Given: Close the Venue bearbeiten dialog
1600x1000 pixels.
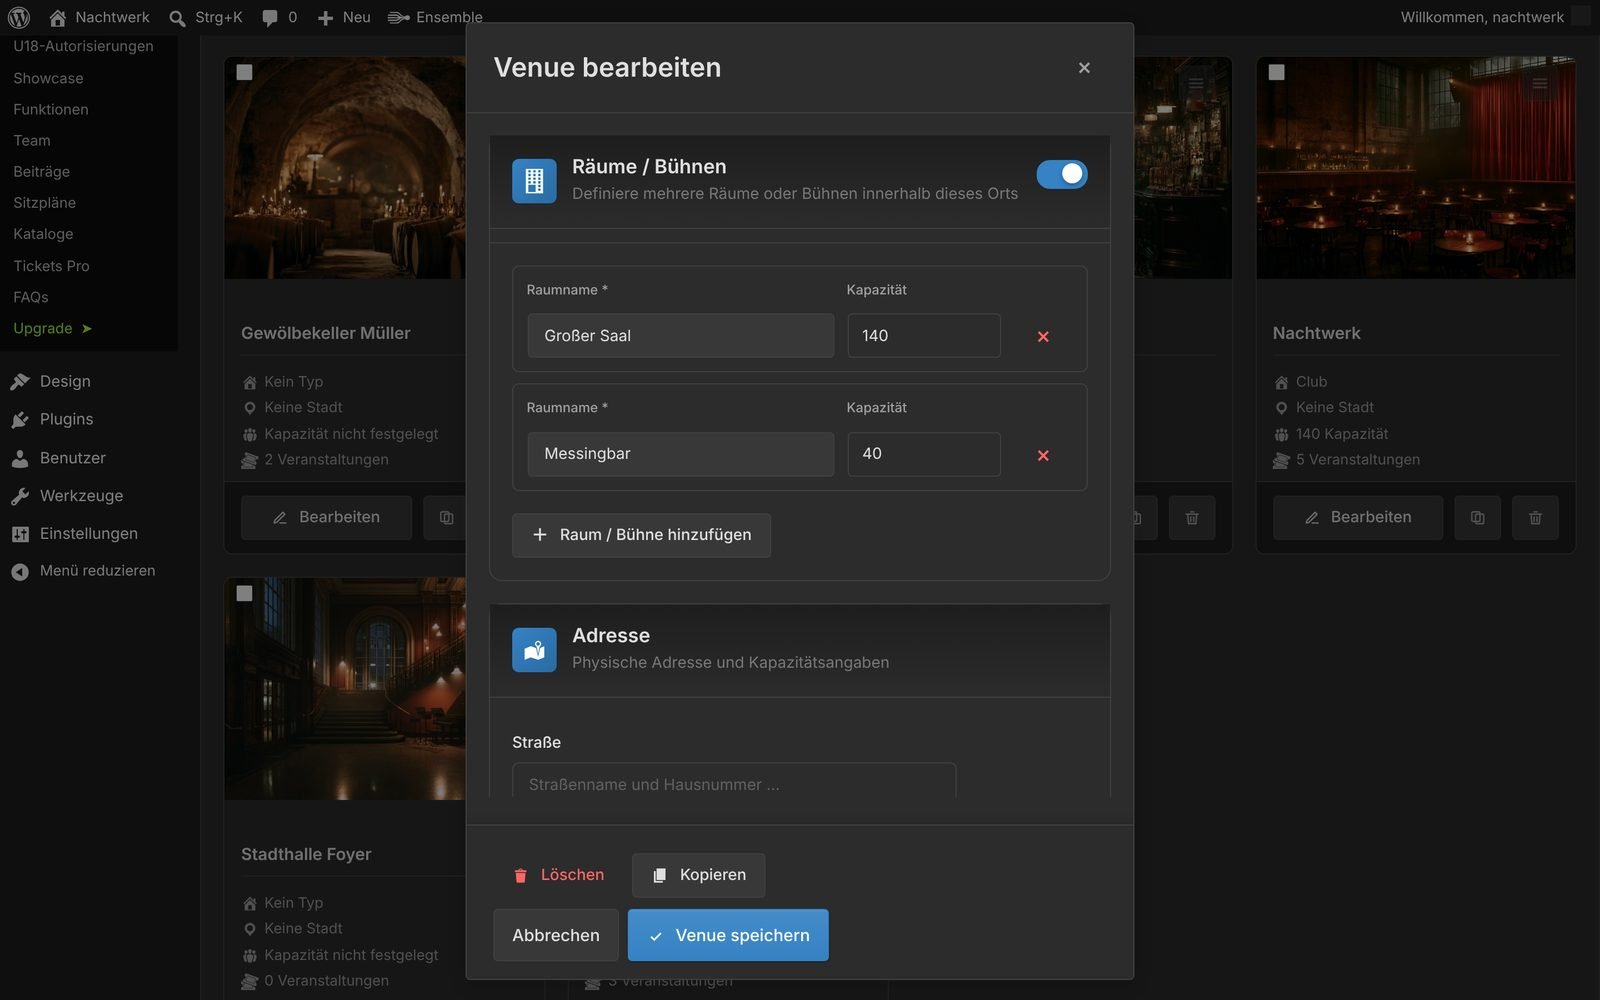Looking at the screenshot, I should coord(1084,68).
